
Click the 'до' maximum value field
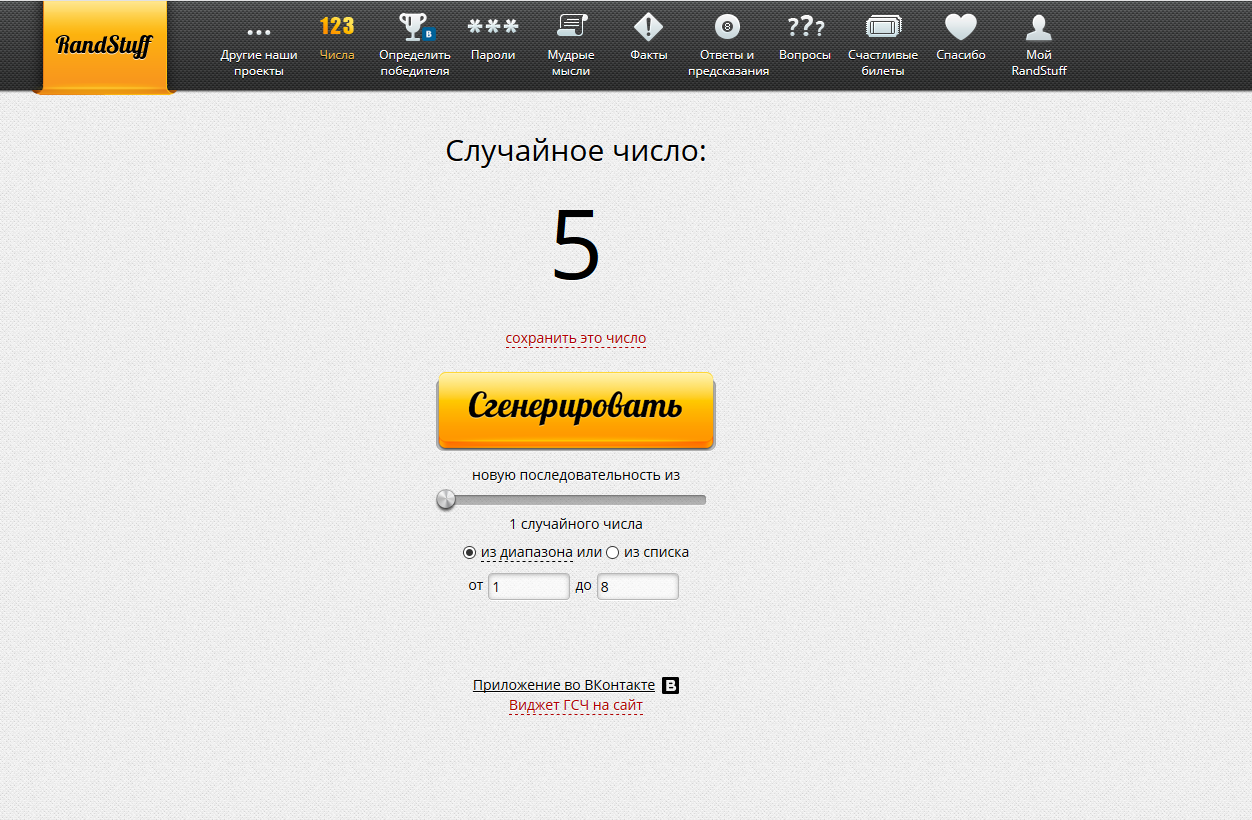coord(637,587)
